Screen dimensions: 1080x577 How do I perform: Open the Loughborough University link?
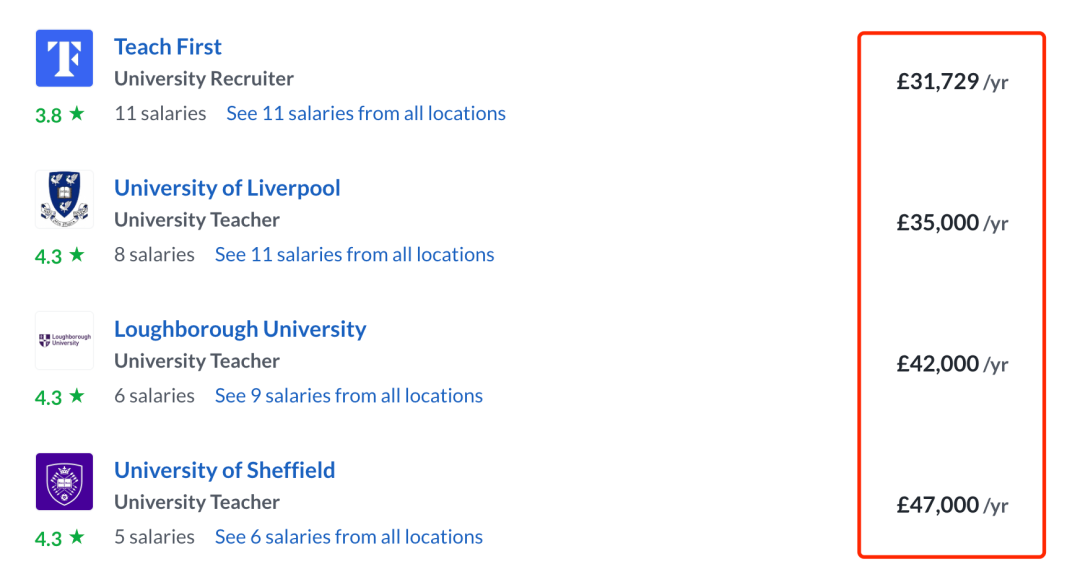pyautogui.click(x=240, y=329)
